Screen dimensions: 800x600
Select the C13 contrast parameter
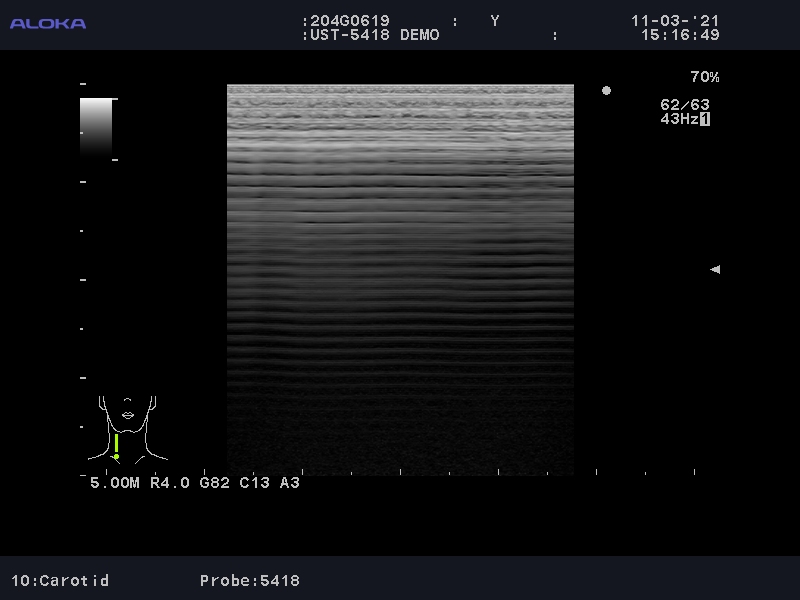255,483
